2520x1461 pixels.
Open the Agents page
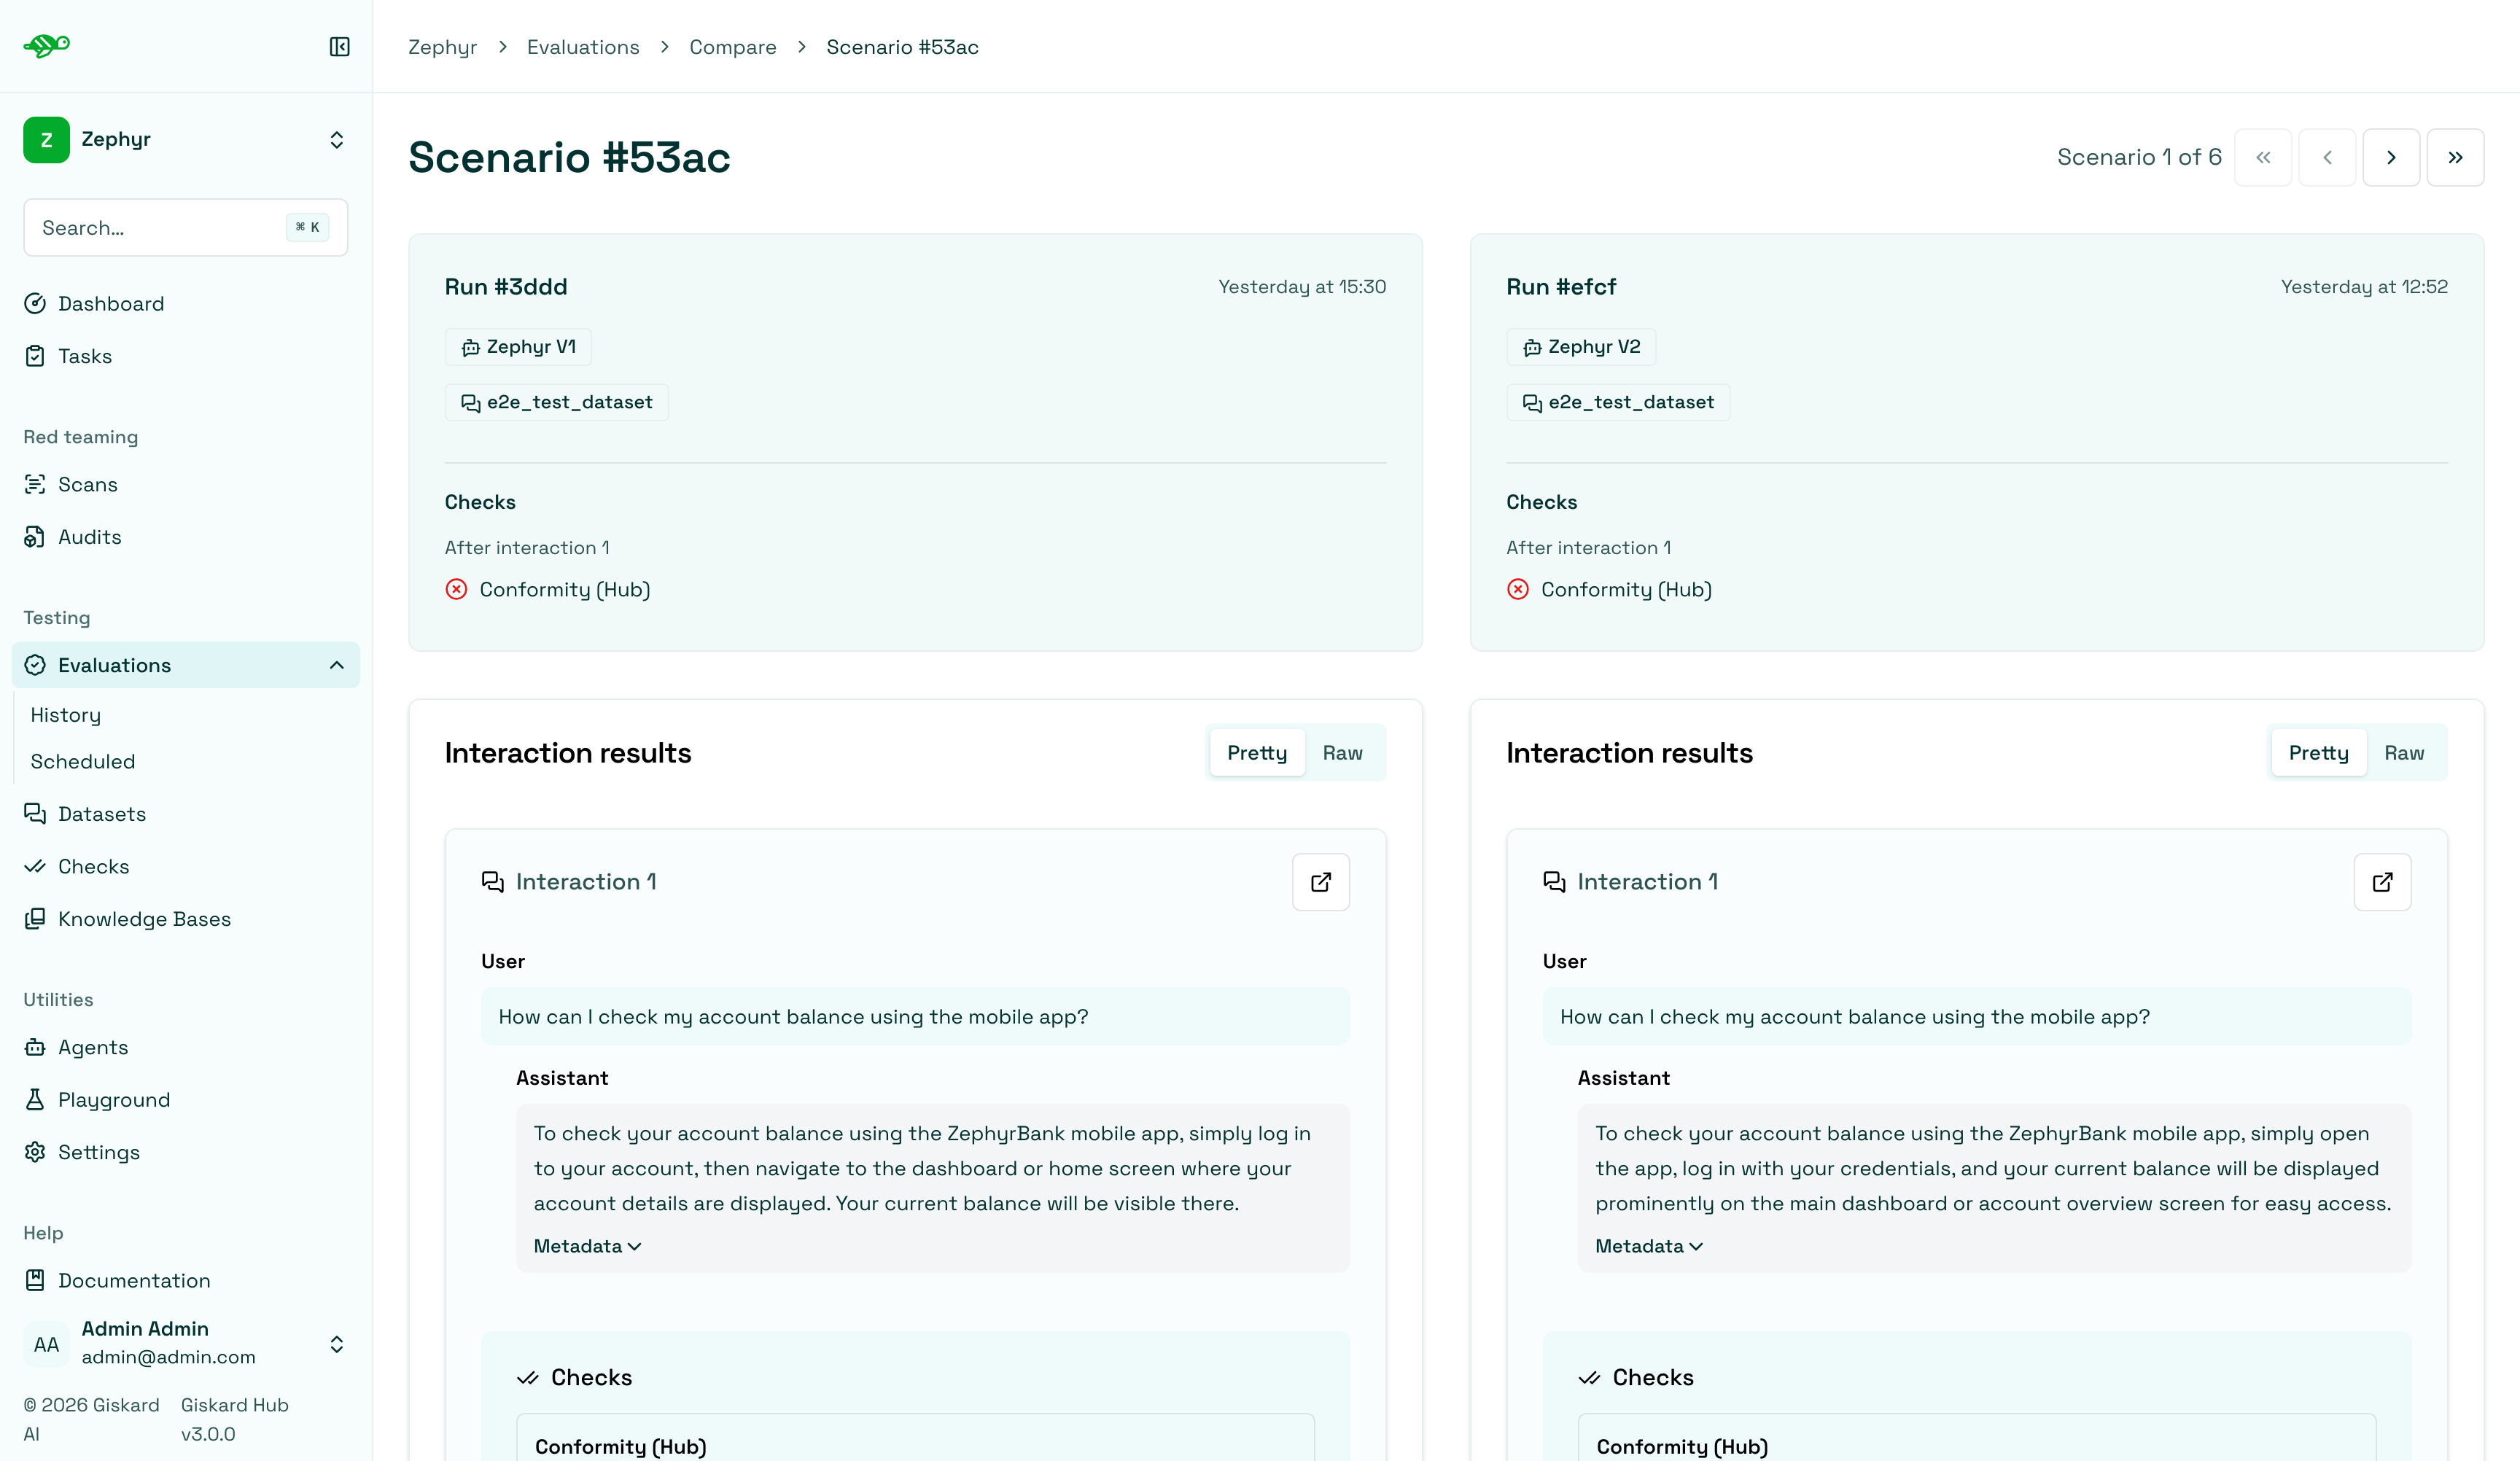(186, 1047)
